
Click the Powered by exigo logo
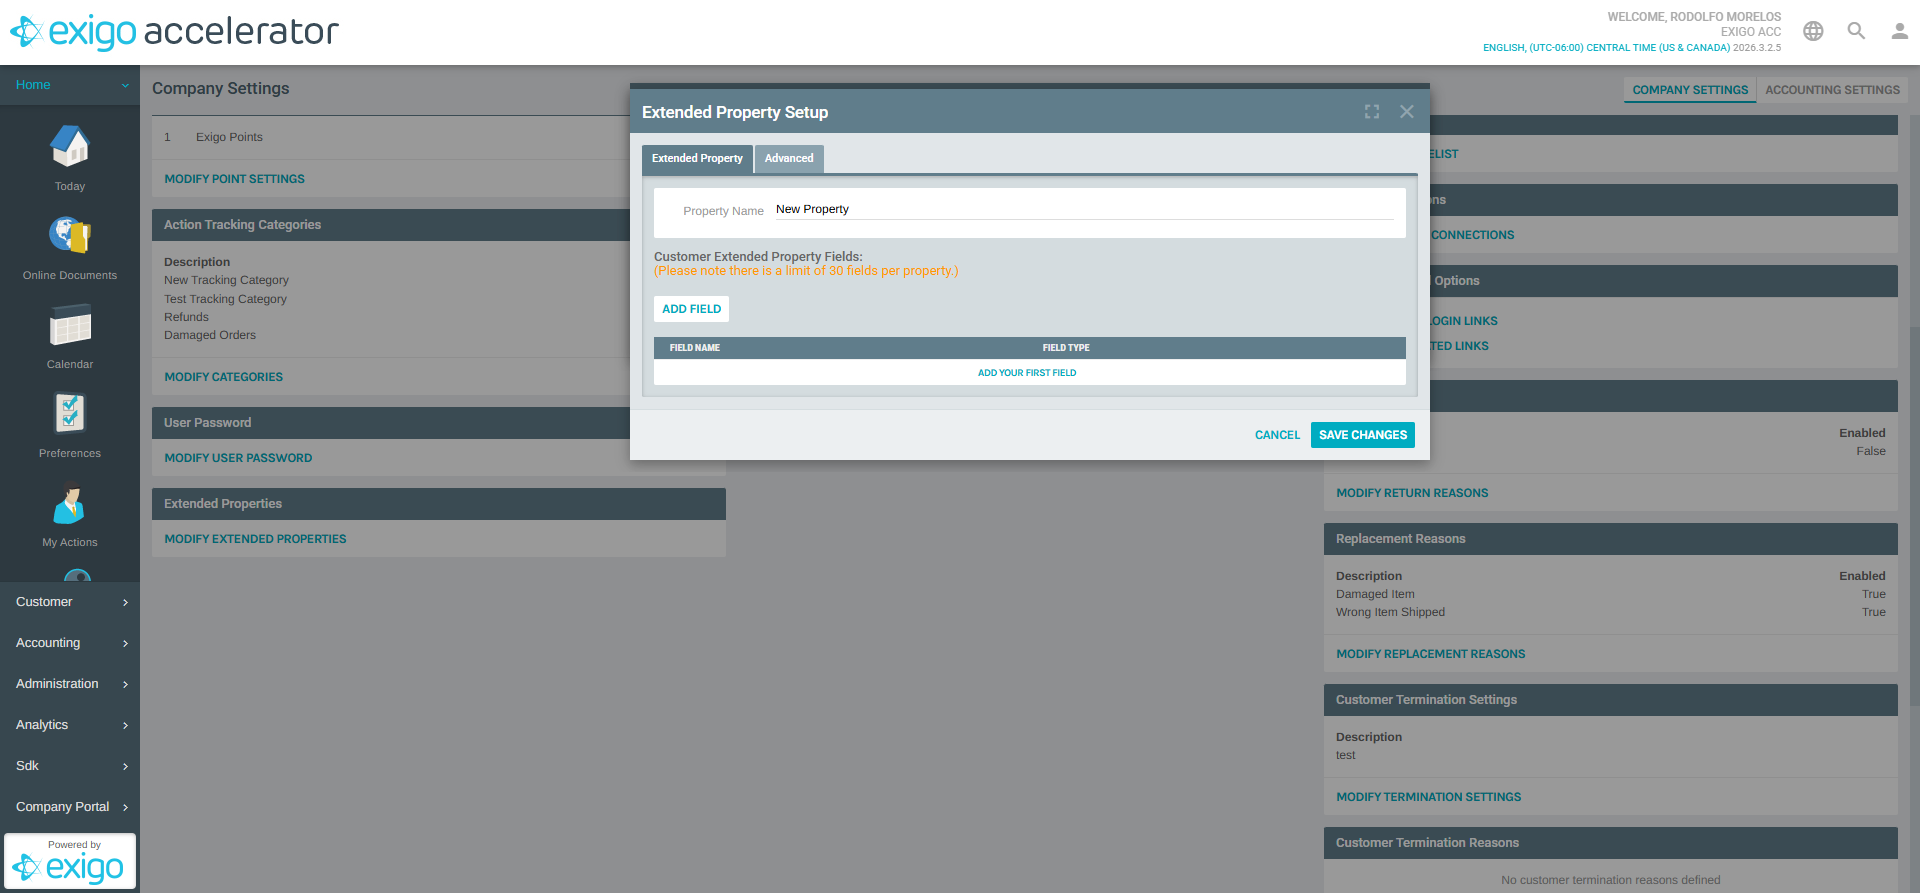click(70, 861)
